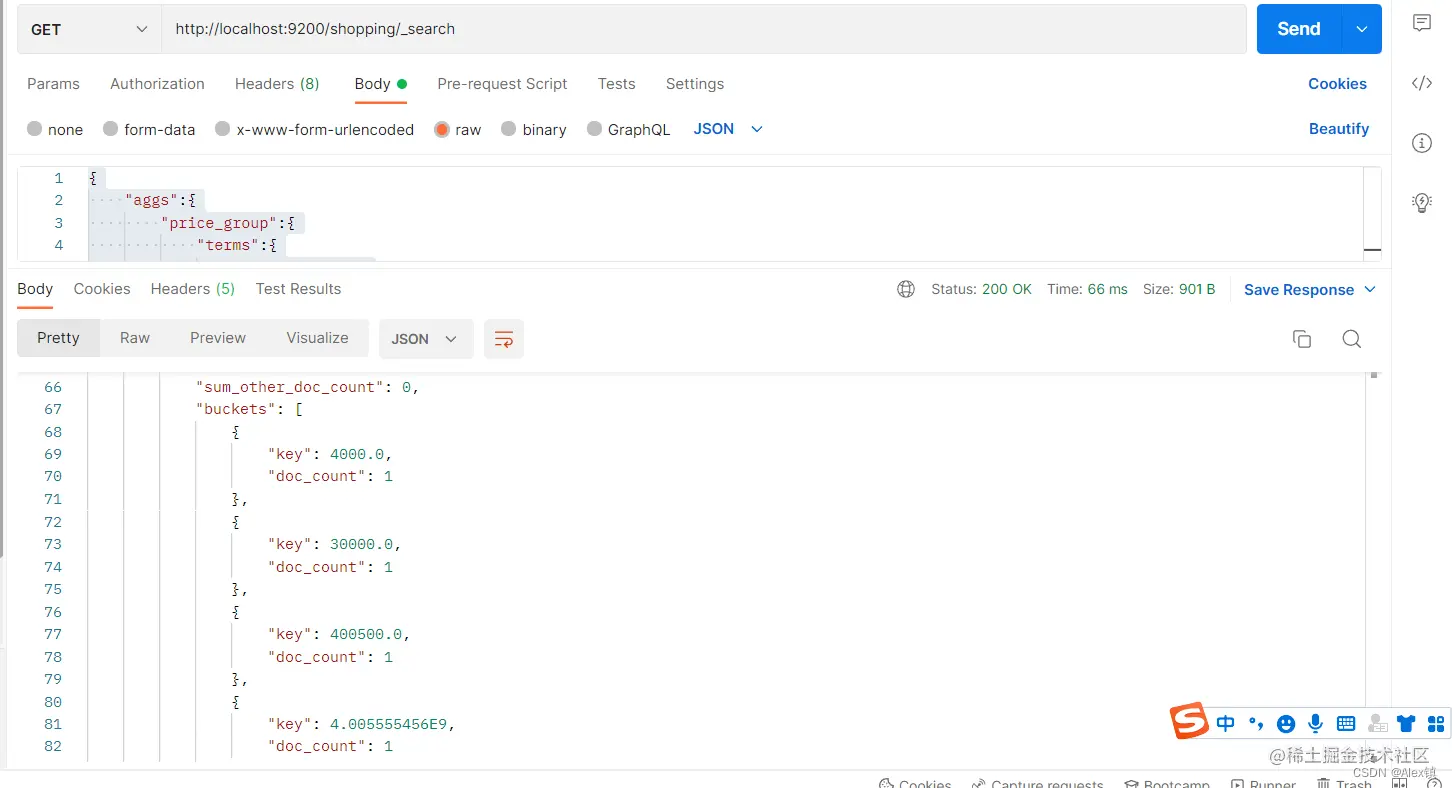The height and width of the screenshot is (788, 1452).
Task: Select the Raw response view
Action: pos(135,338)
